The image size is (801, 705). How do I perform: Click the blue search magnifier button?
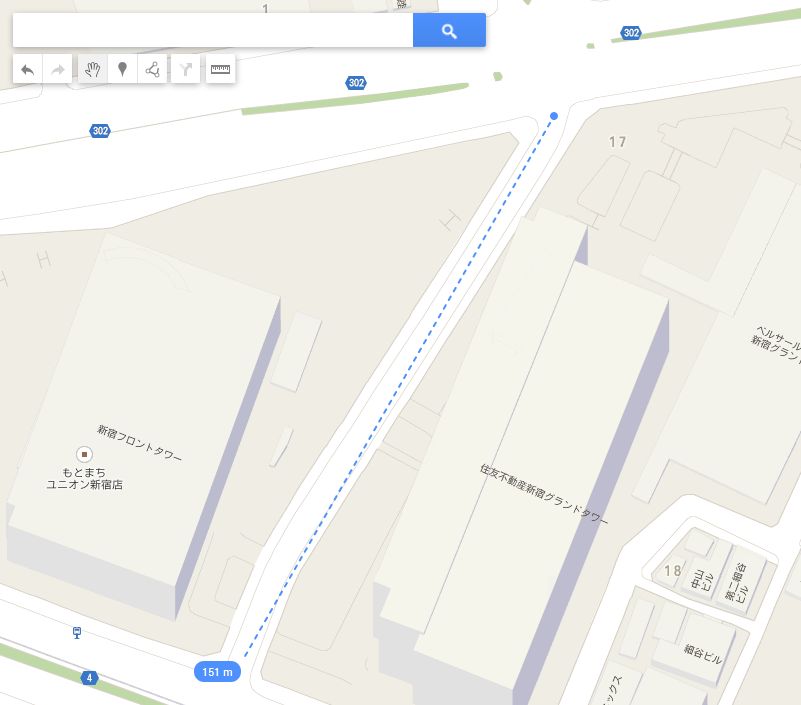(x=449, y=31)
